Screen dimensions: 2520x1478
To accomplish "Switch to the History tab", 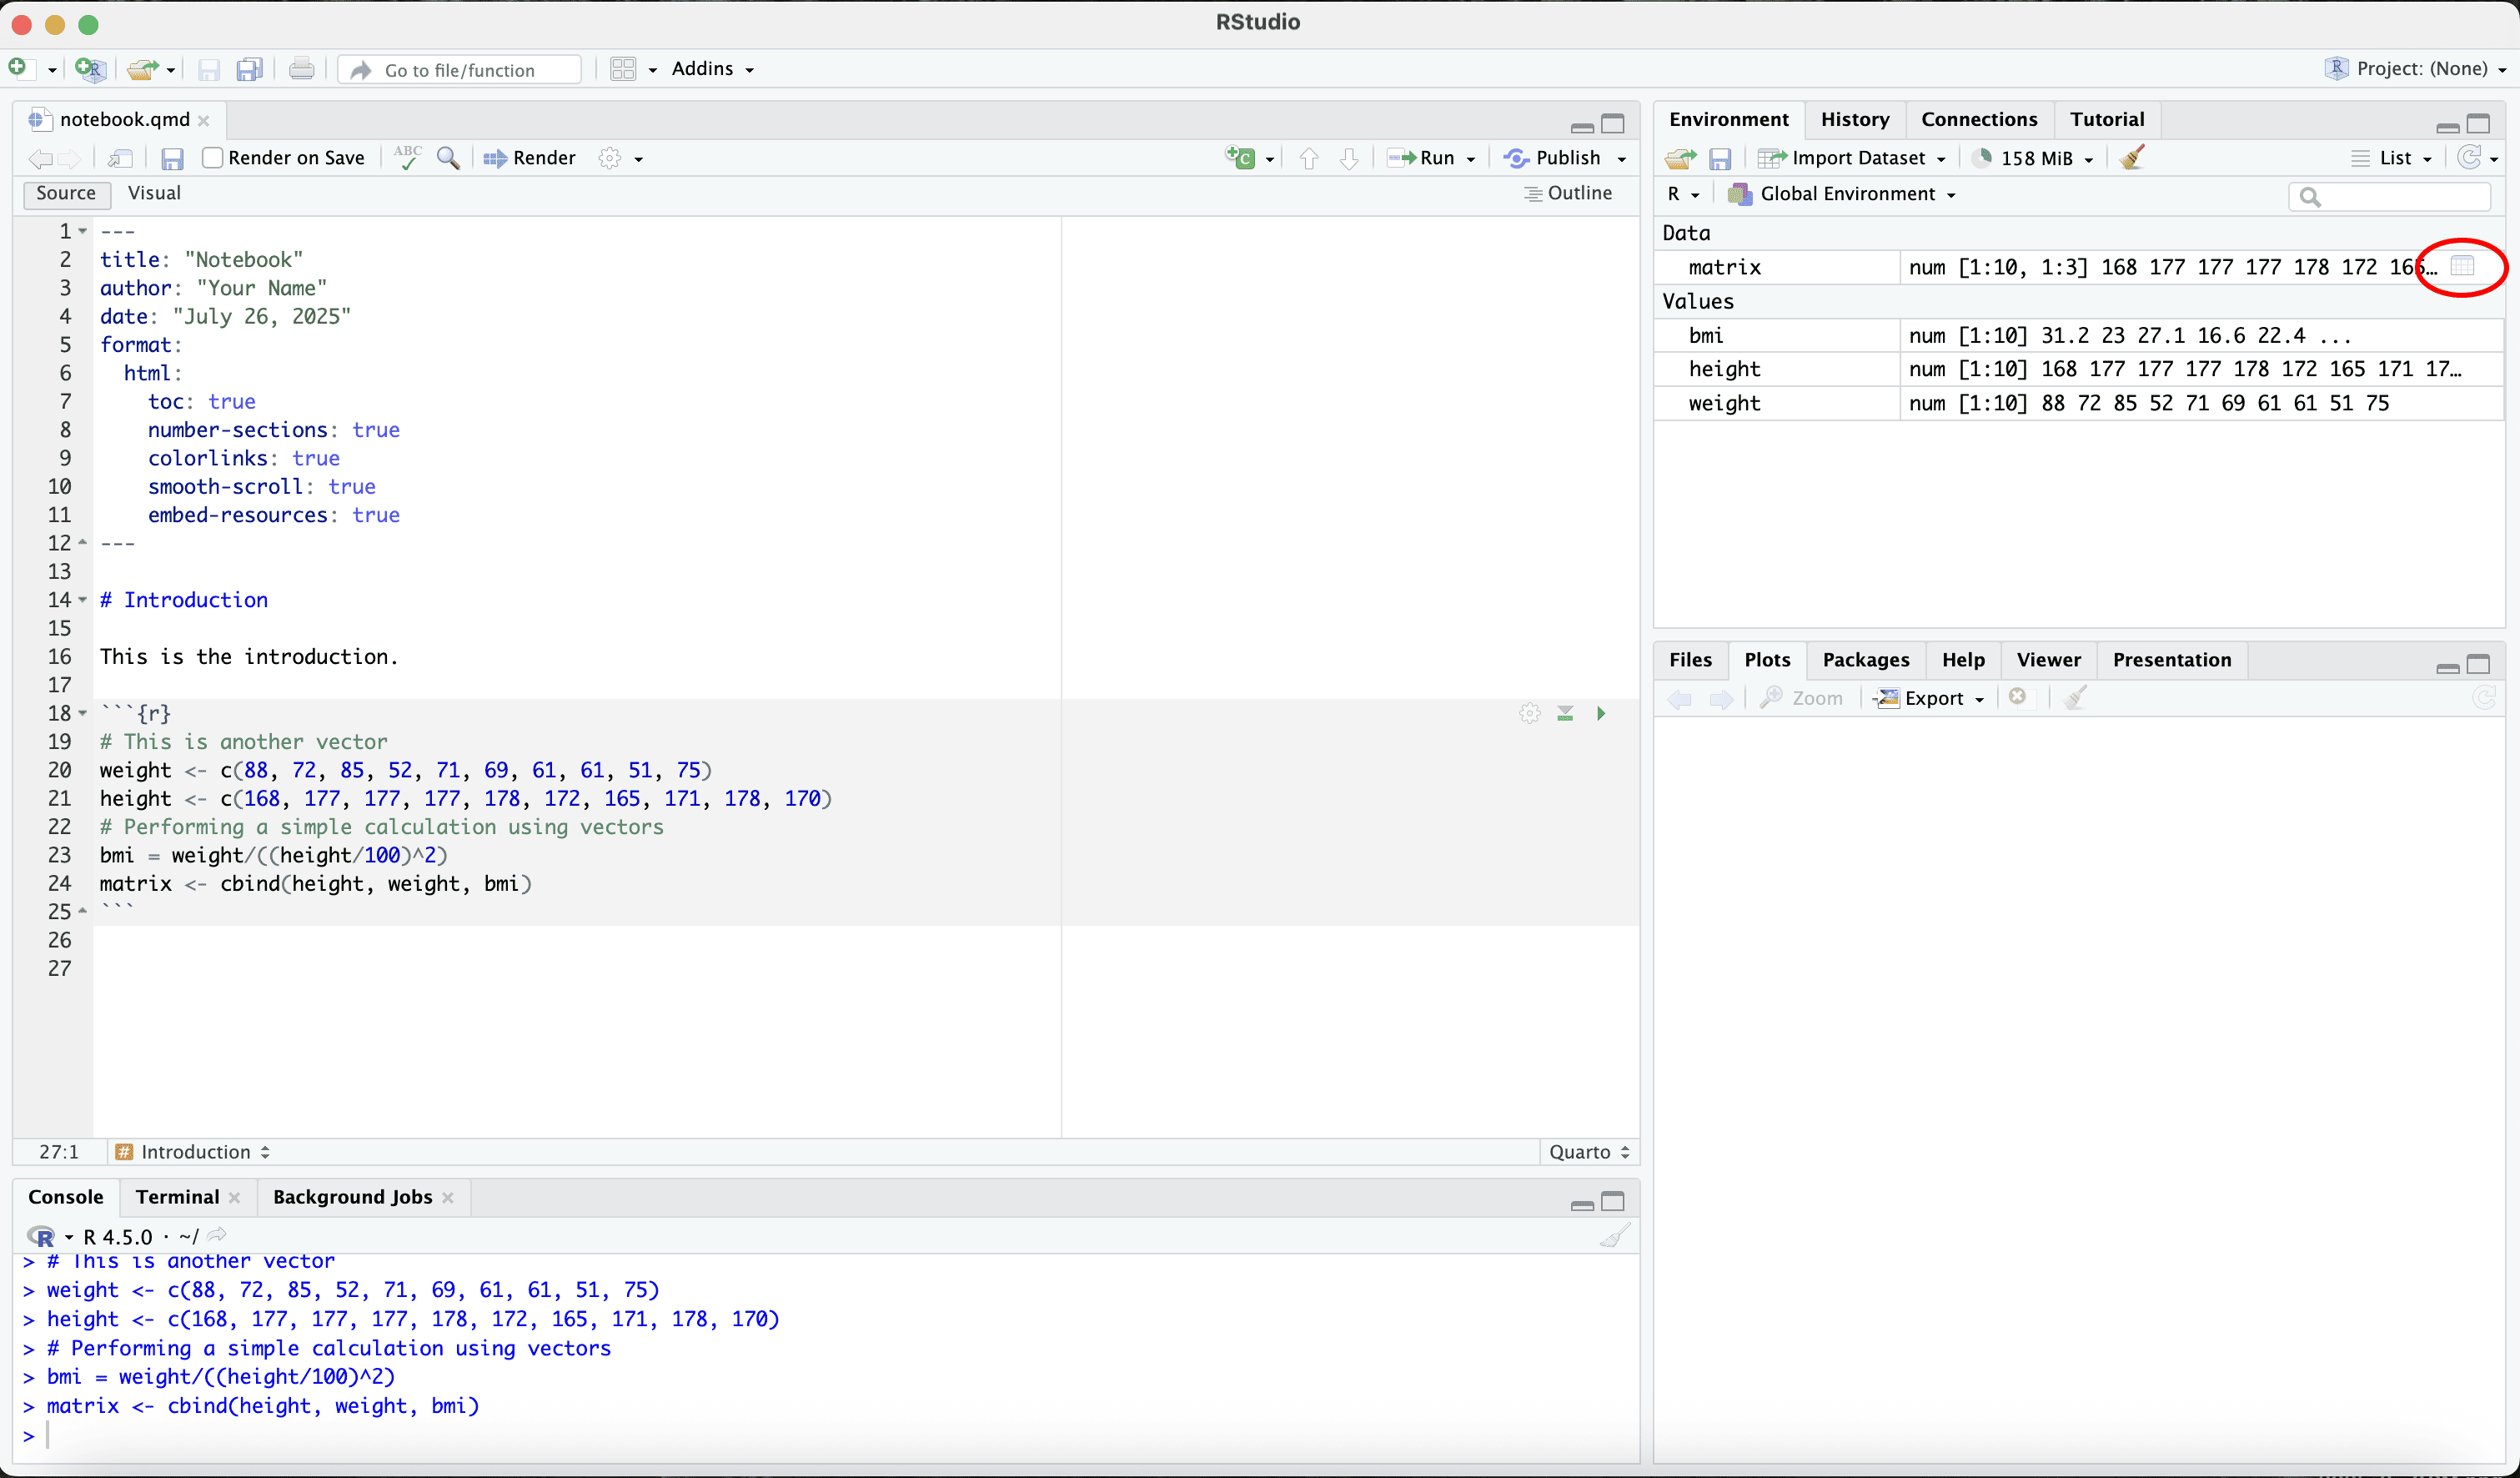I will click(1854, 119).
